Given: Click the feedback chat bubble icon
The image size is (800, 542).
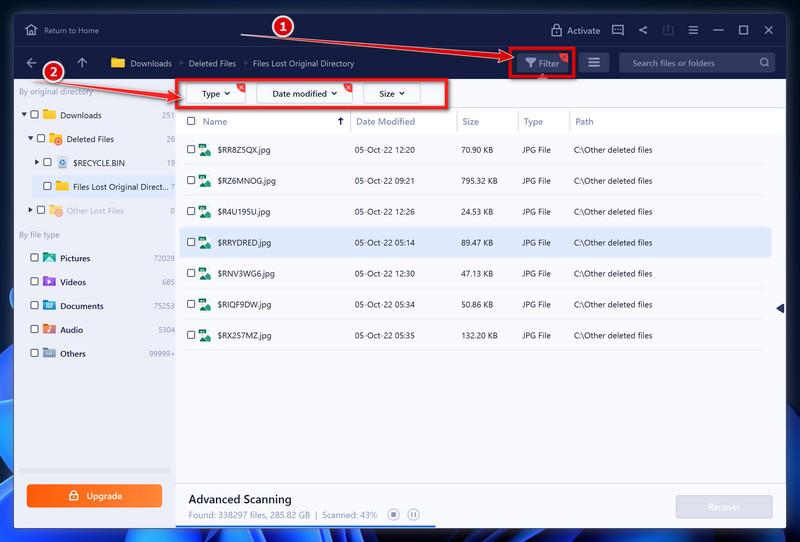Looking at the screenshot, I should pos(618,30).
